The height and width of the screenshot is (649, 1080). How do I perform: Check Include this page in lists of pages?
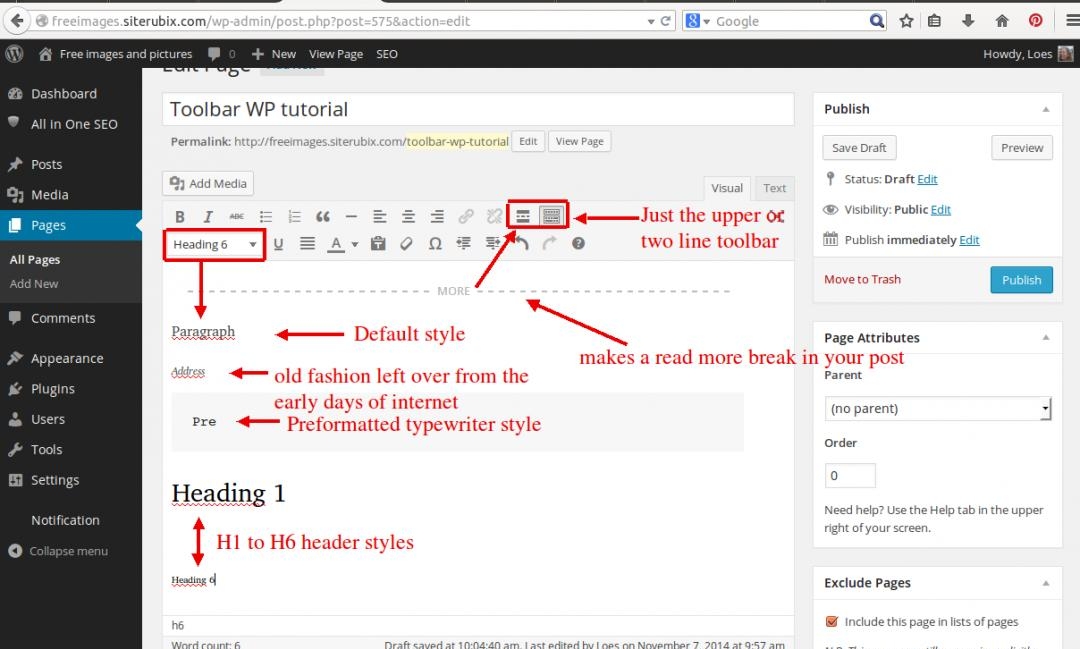tap(831, 621)
